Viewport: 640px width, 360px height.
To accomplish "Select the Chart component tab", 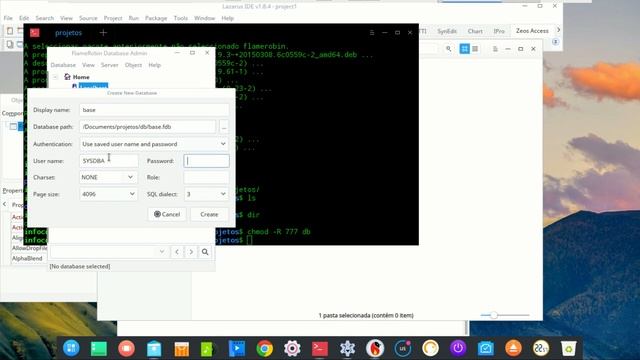I will tap(475, 31).
